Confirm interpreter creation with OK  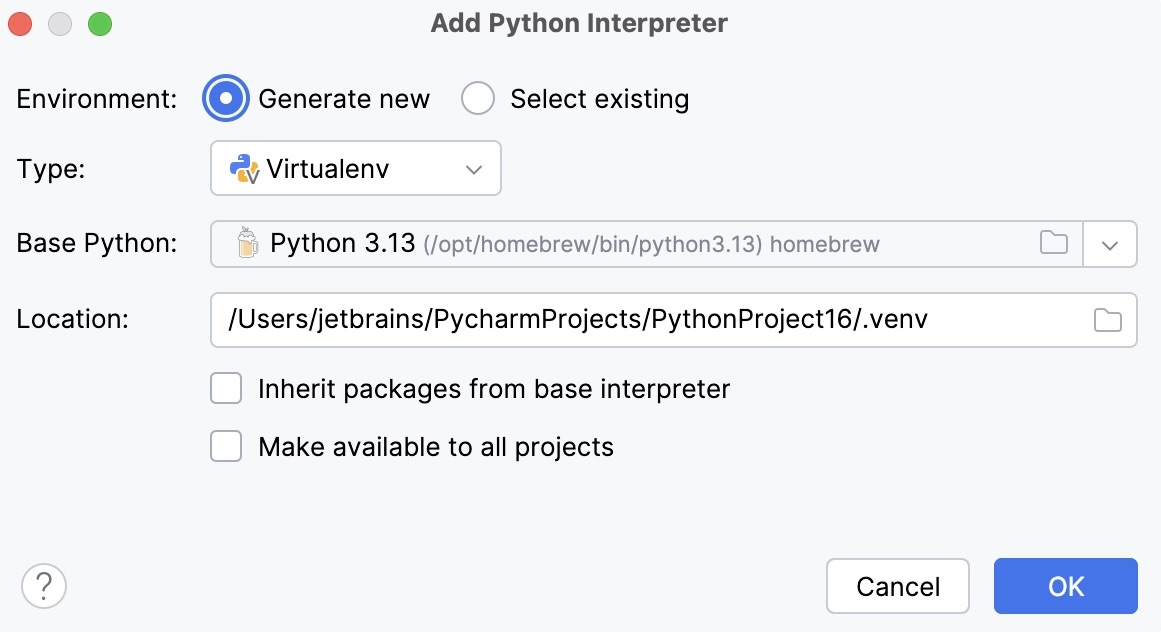1065,586
